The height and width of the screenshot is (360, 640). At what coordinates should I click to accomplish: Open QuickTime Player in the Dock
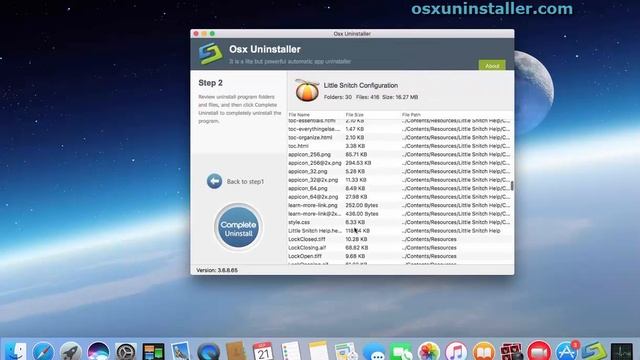(209, 351)
